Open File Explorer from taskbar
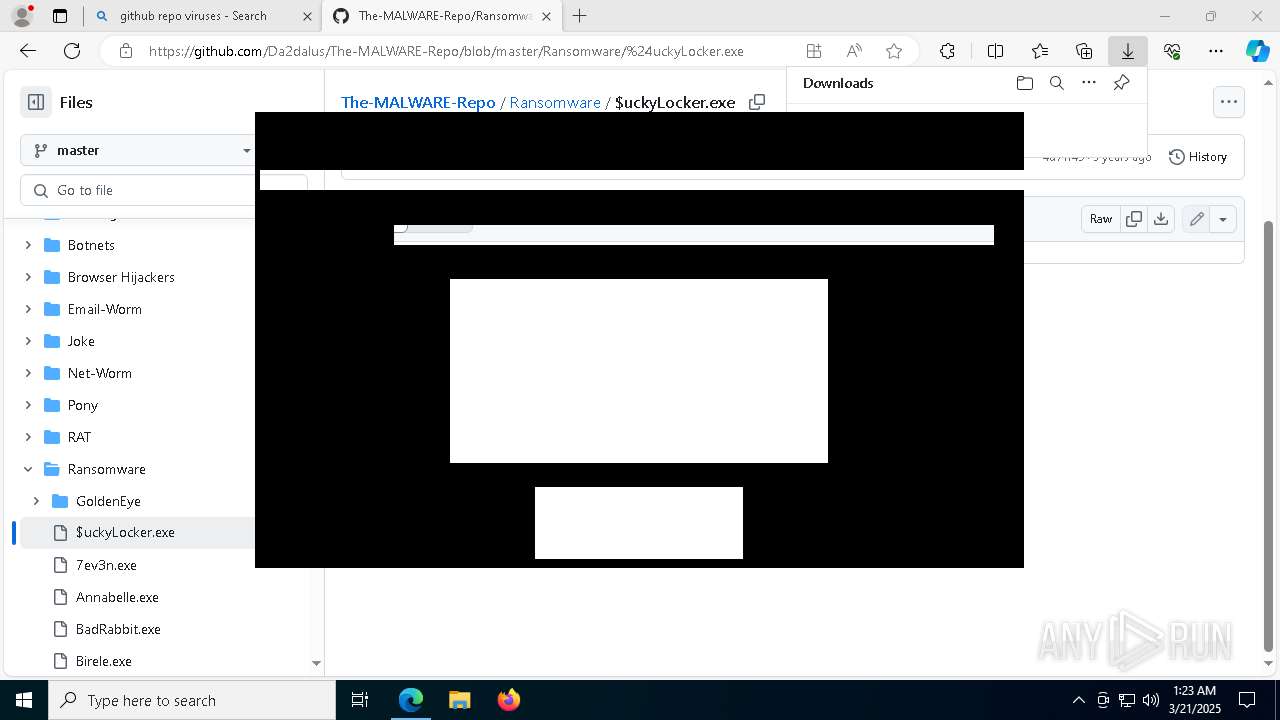Viewport: 1280px width, 720px height. tap(459, 700)
